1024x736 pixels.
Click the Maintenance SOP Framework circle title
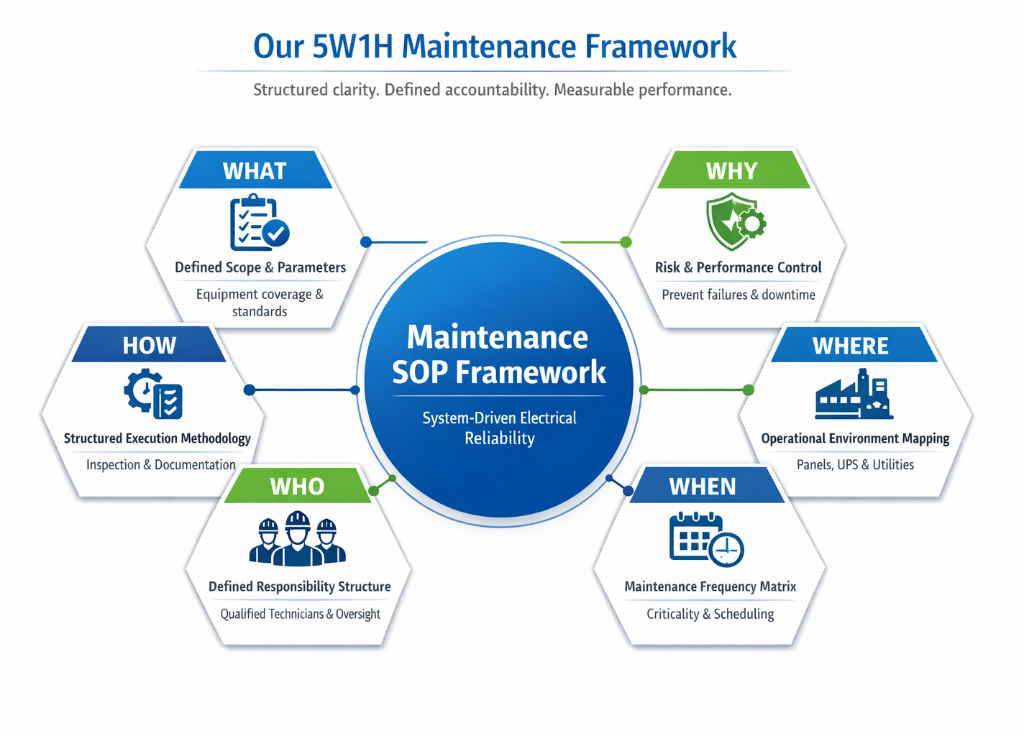tap(497, 353)
